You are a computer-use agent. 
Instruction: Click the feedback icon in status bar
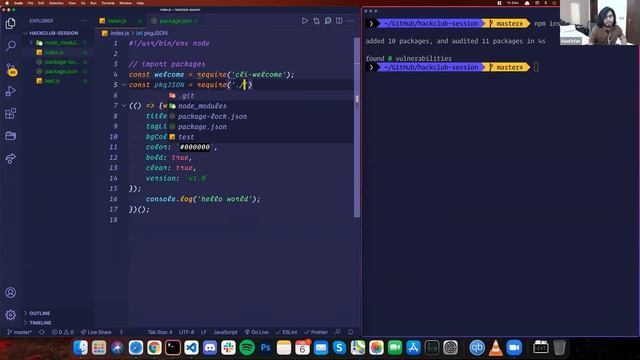[x=338, y=332]
